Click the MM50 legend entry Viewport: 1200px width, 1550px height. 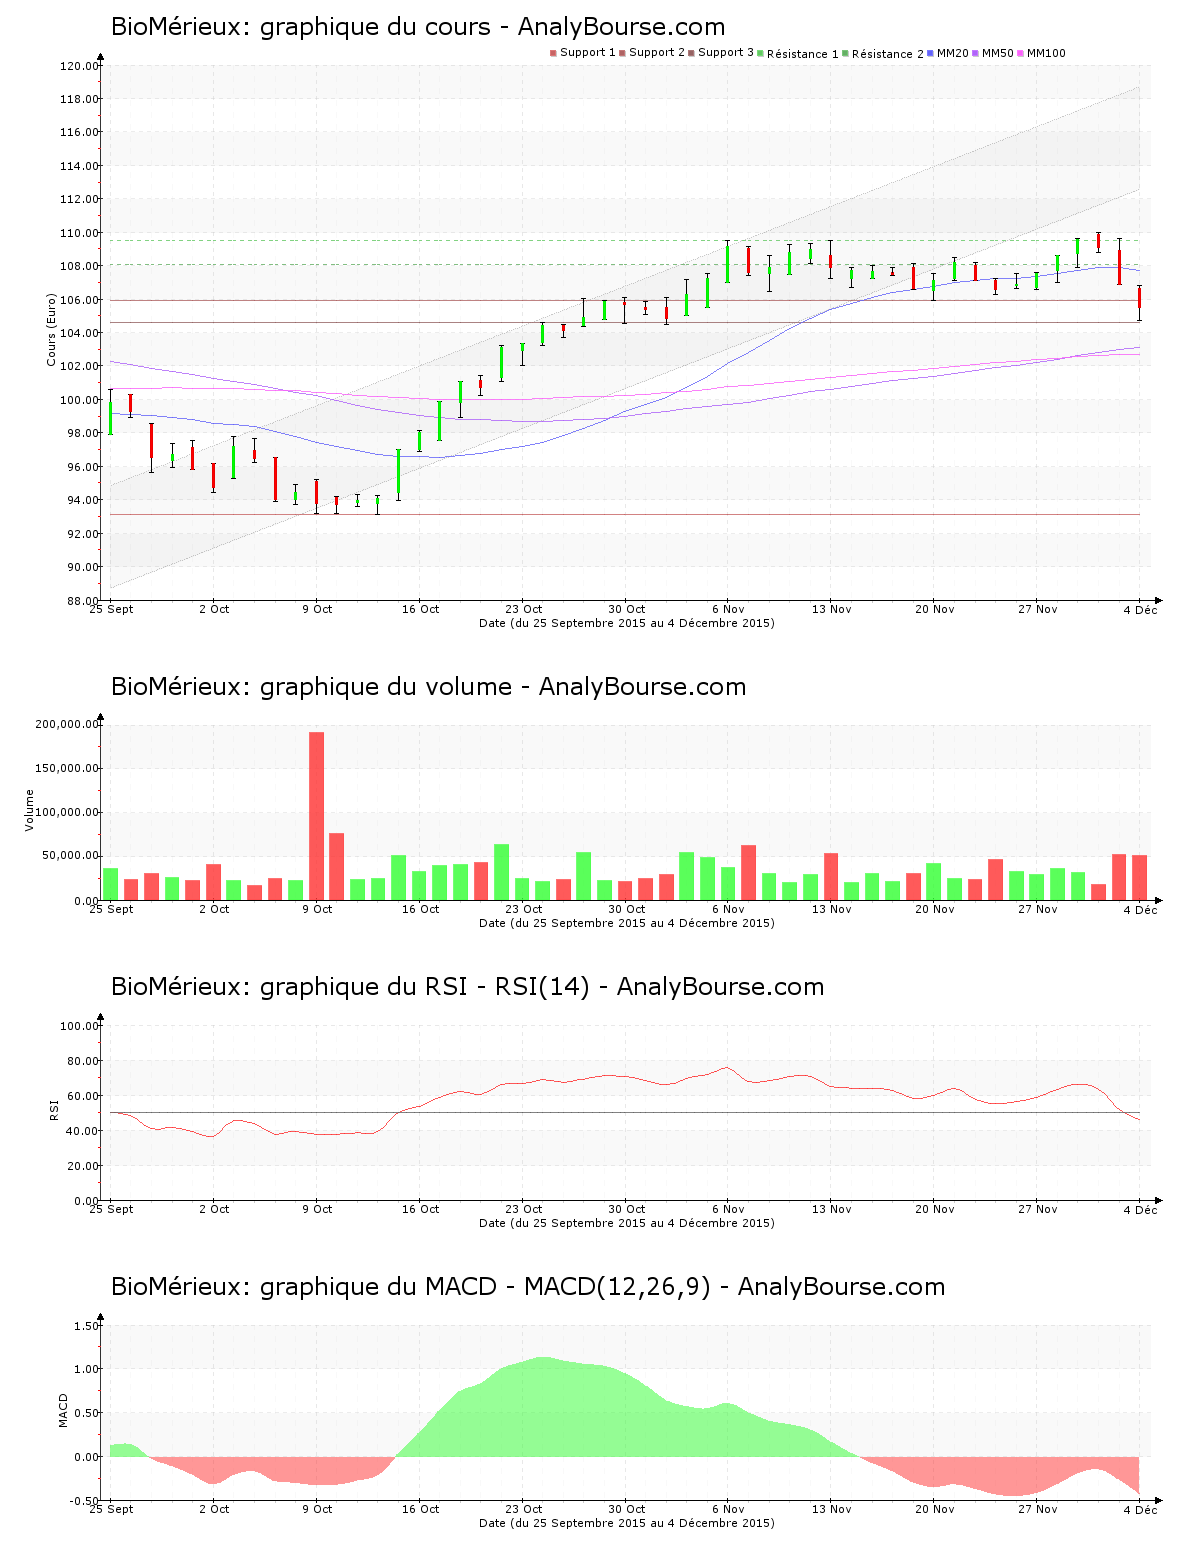tap(993, 53)
